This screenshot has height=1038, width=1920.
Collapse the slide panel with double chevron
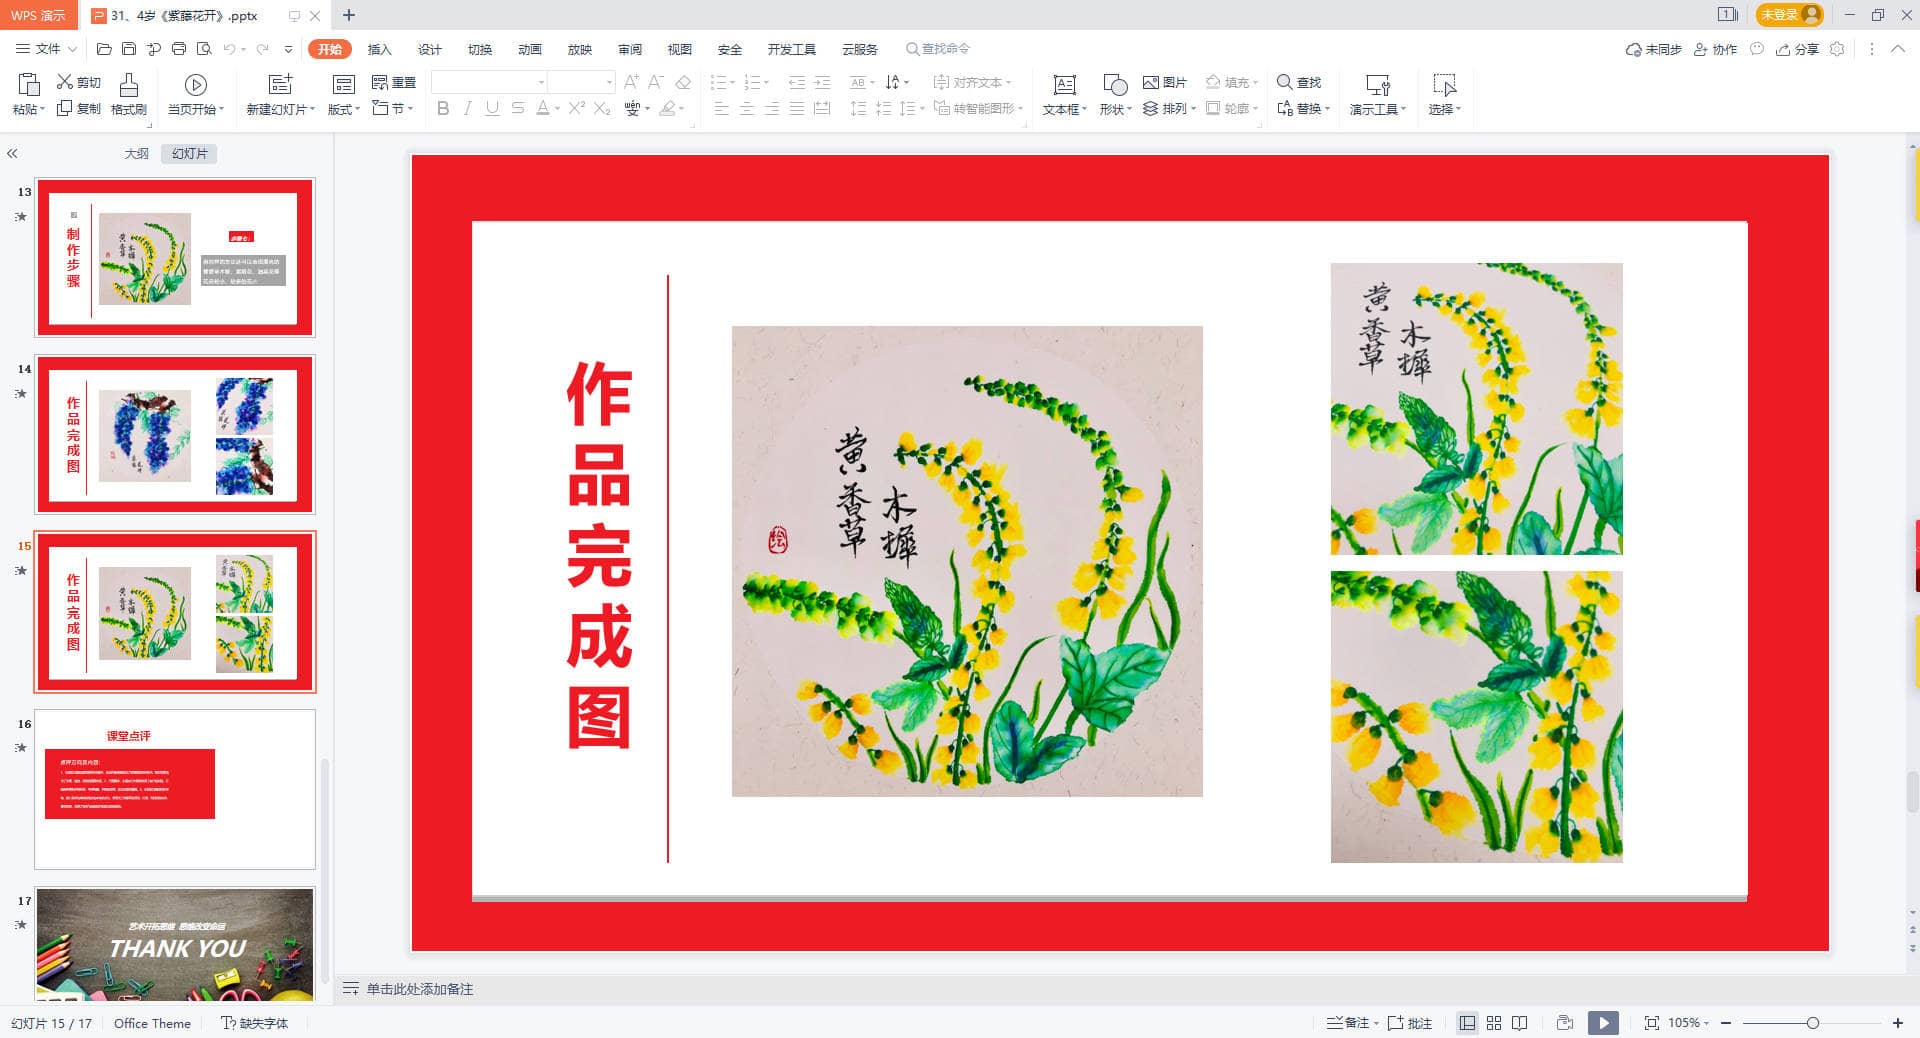[13, 154]
